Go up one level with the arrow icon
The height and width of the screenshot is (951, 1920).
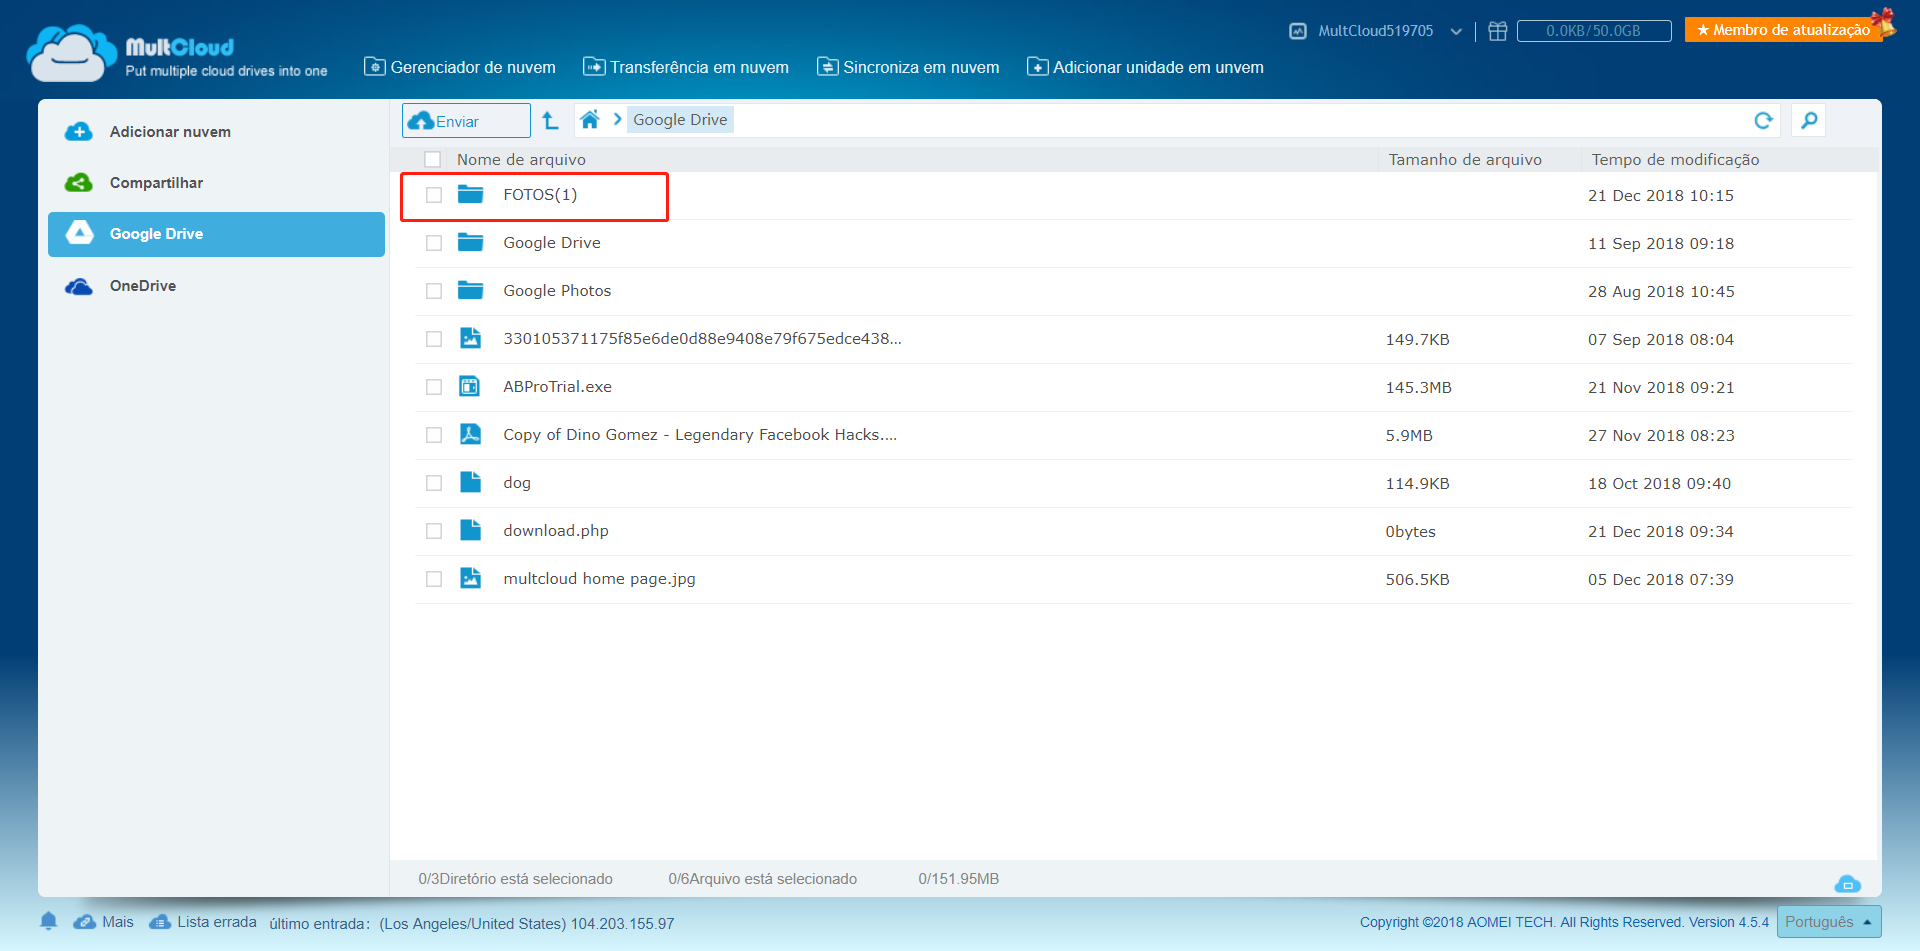(550, 121)
